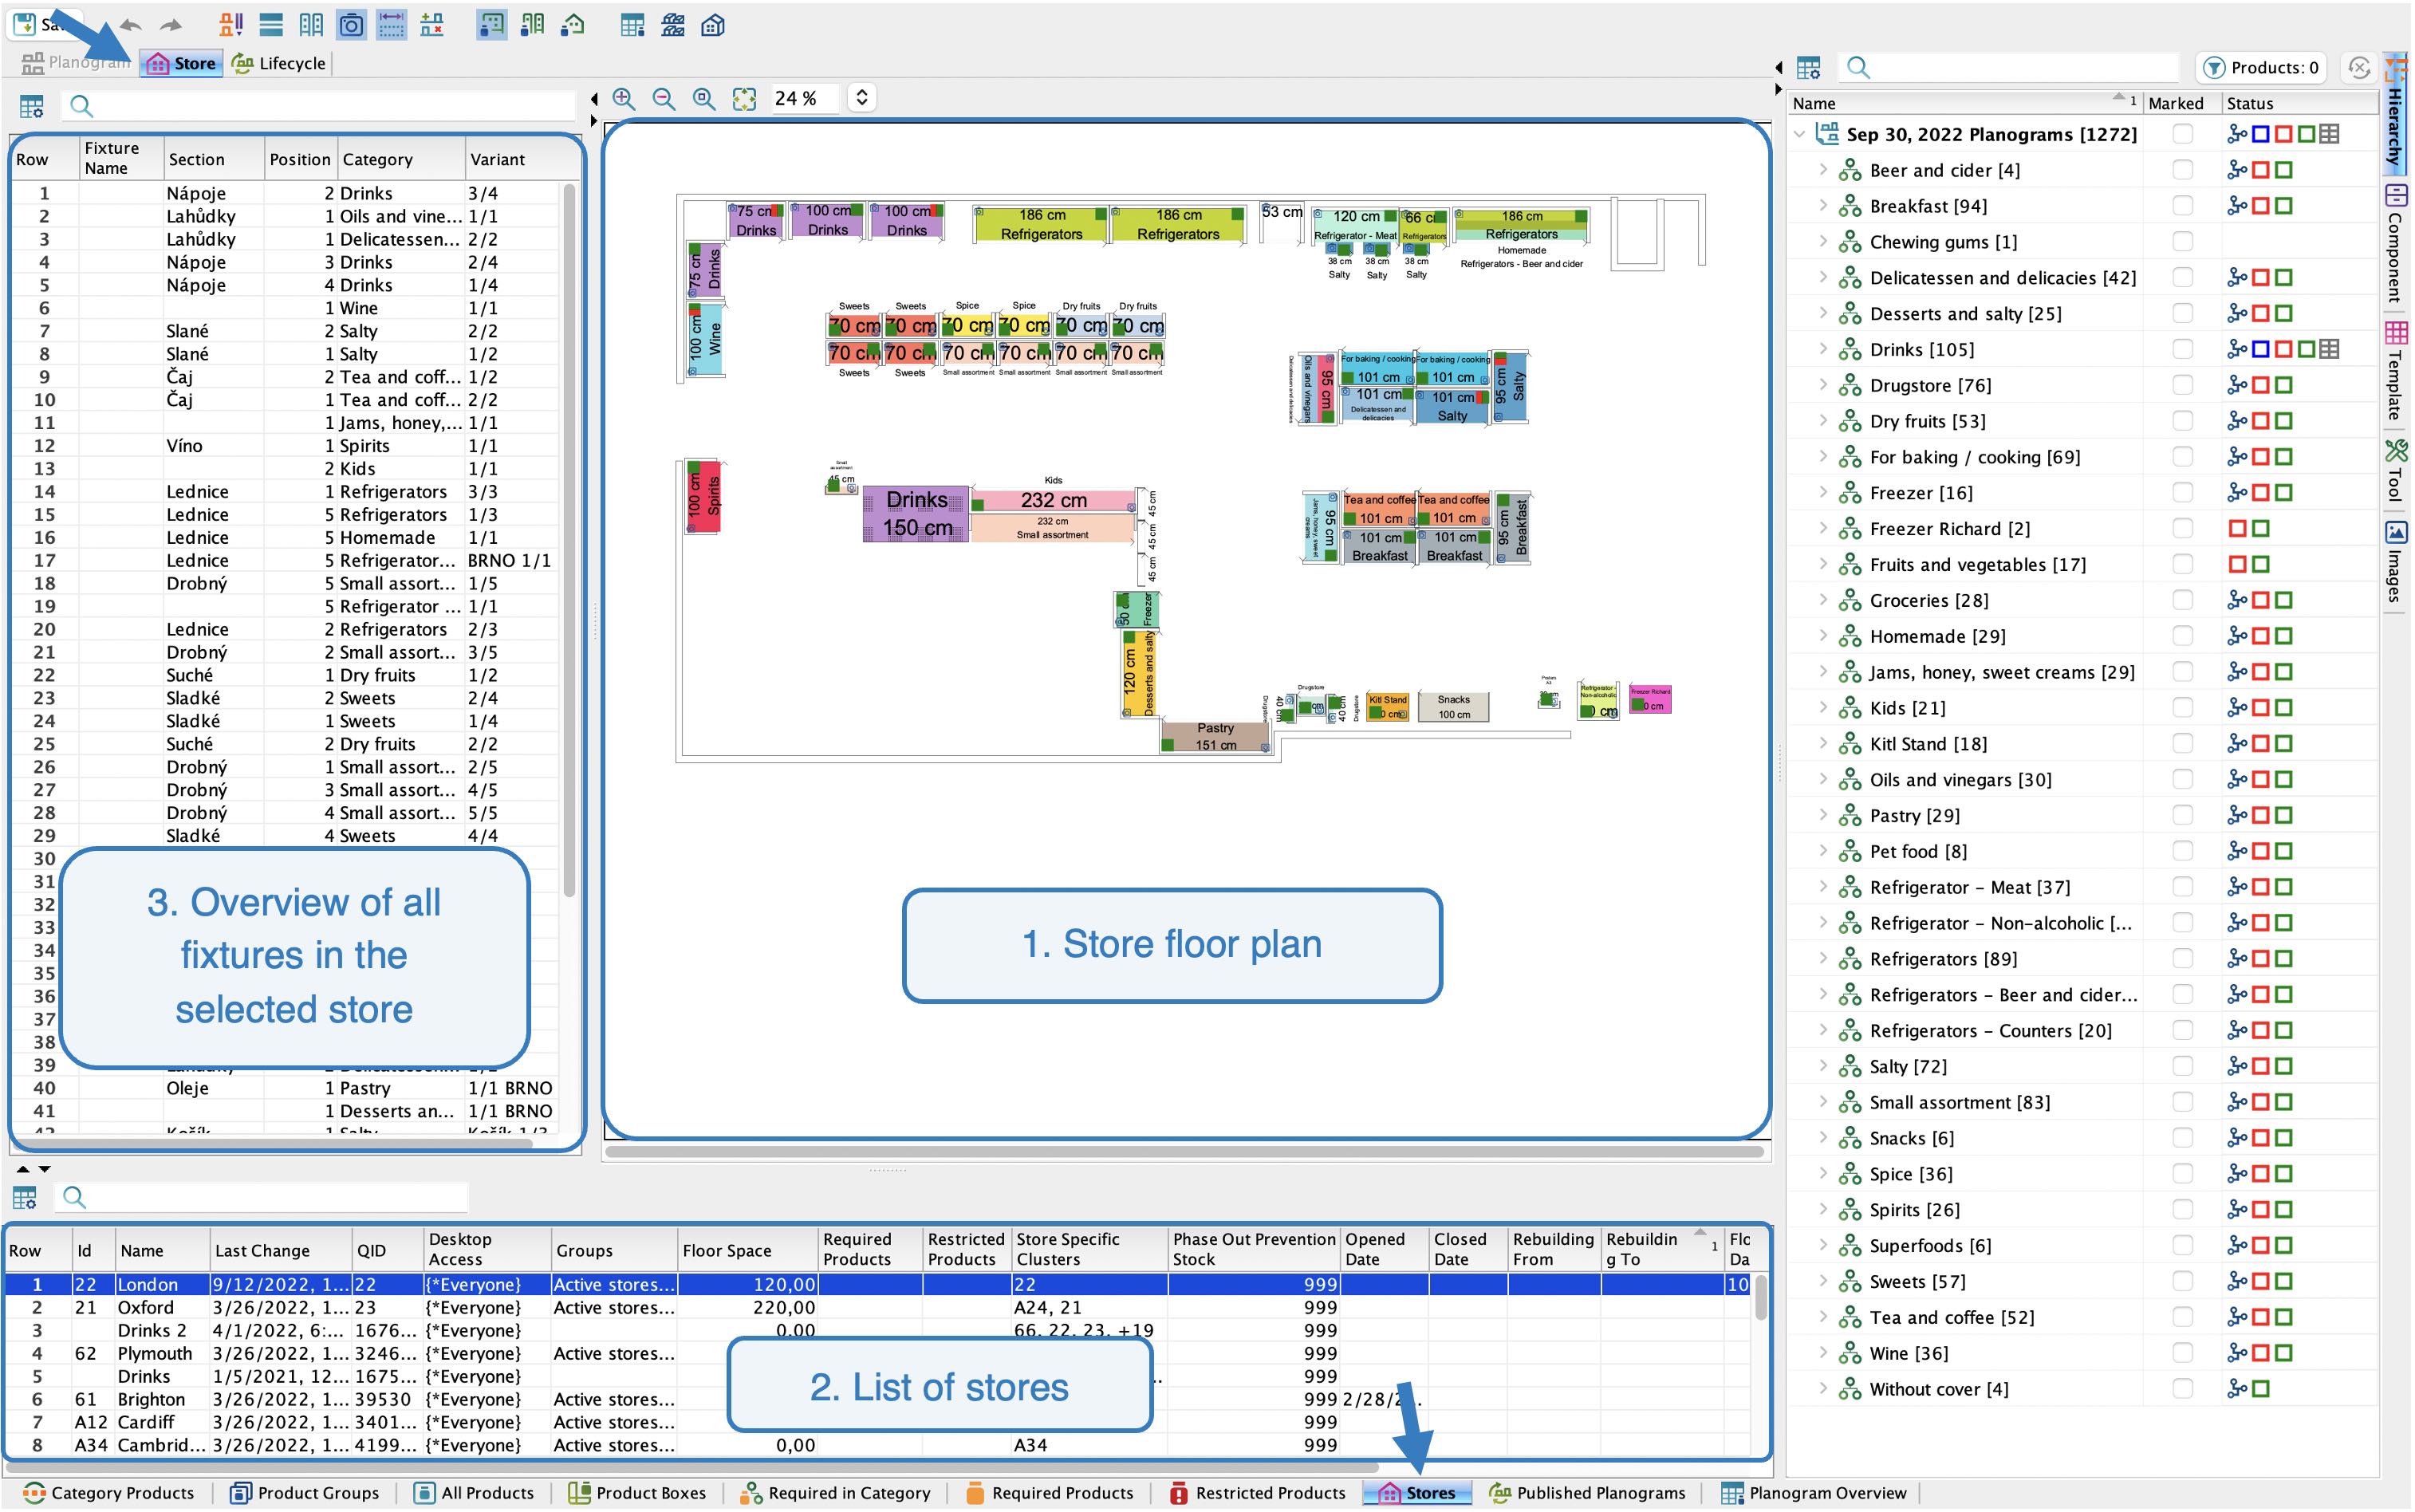2415x1512 pixels.
Task: Check Marked box for Pastry [29]
Action: coord(2183,815)
